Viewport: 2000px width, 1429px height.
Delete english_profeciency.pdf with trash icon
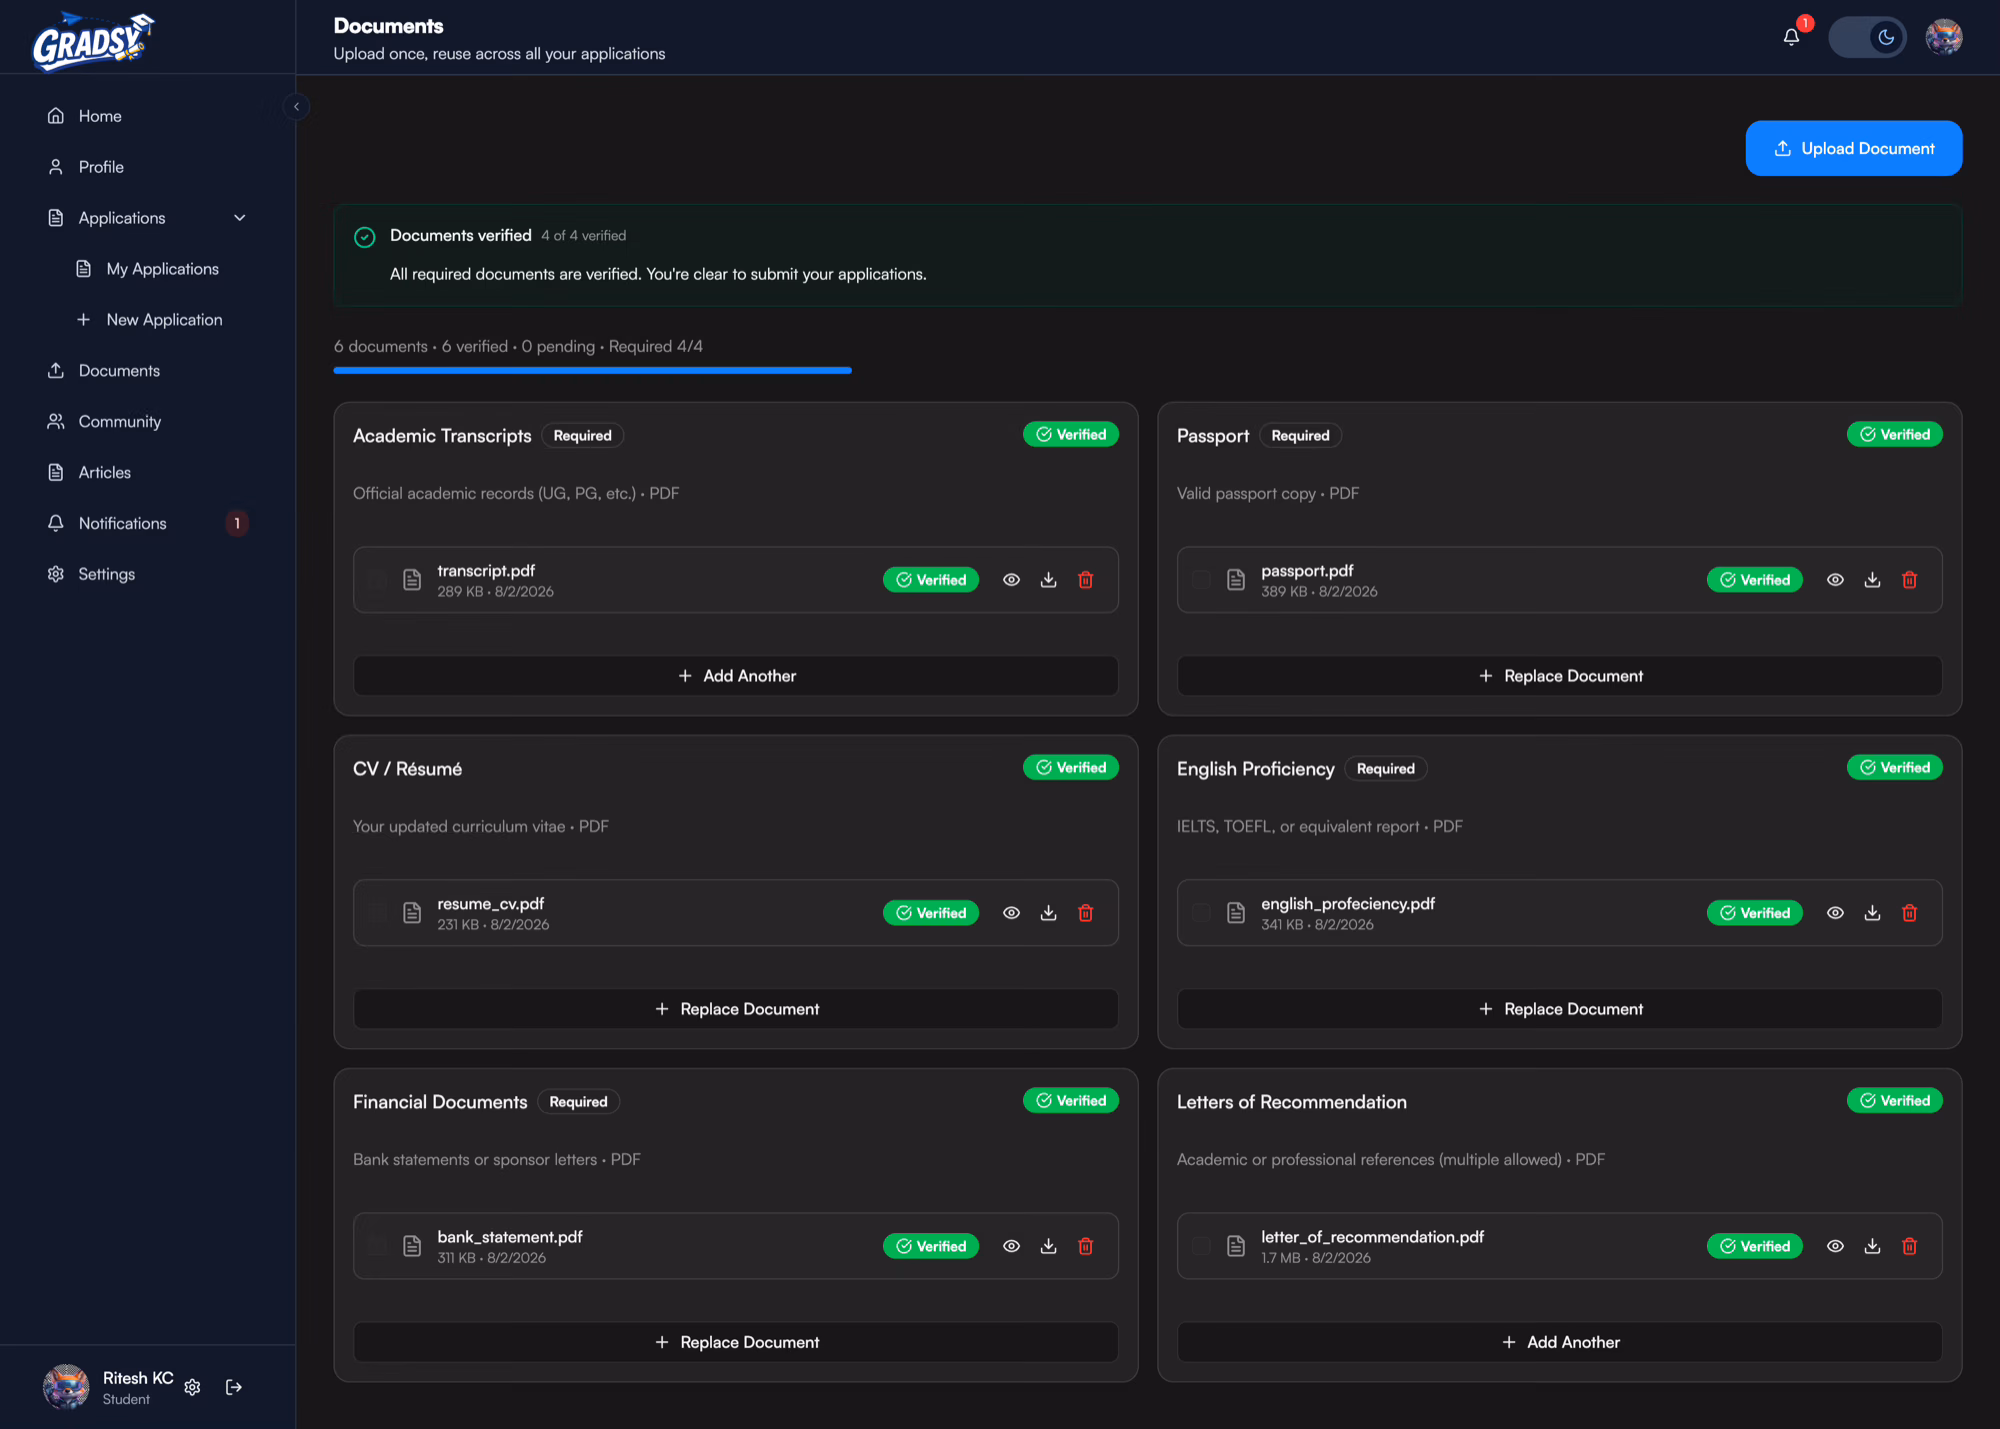point(1909,913)
